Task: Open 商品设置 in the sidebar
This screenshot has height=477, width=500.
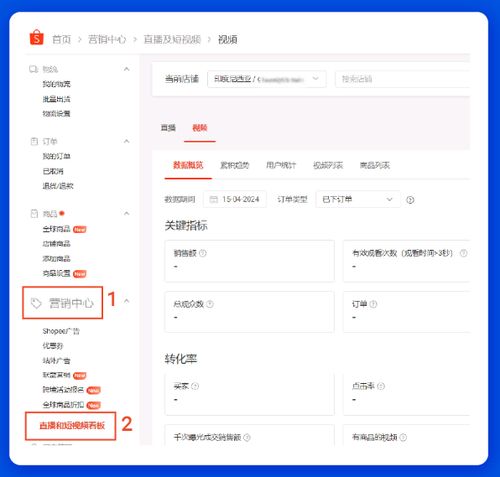Action: [56, 273]
